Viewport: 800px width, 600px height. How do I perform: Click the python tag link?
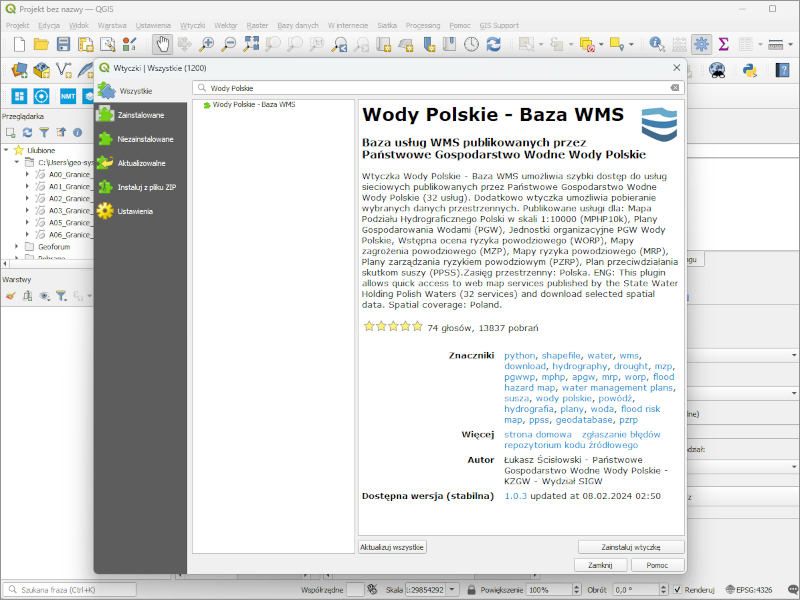coord(519,356)
